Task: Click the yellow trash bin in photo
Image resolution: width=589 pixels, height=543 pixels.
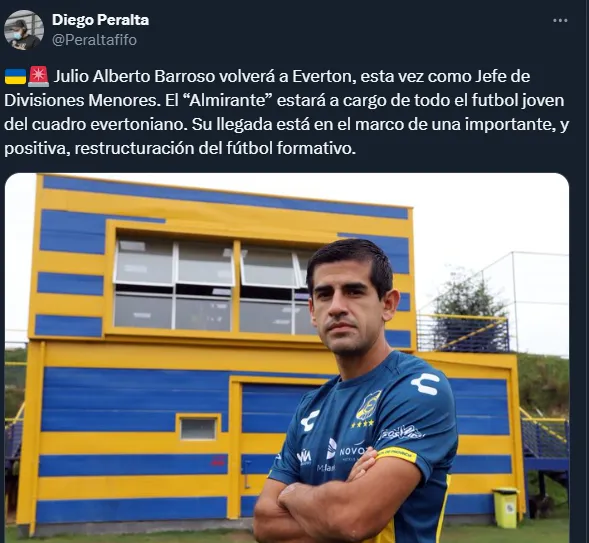Action: tap(506, 507)
